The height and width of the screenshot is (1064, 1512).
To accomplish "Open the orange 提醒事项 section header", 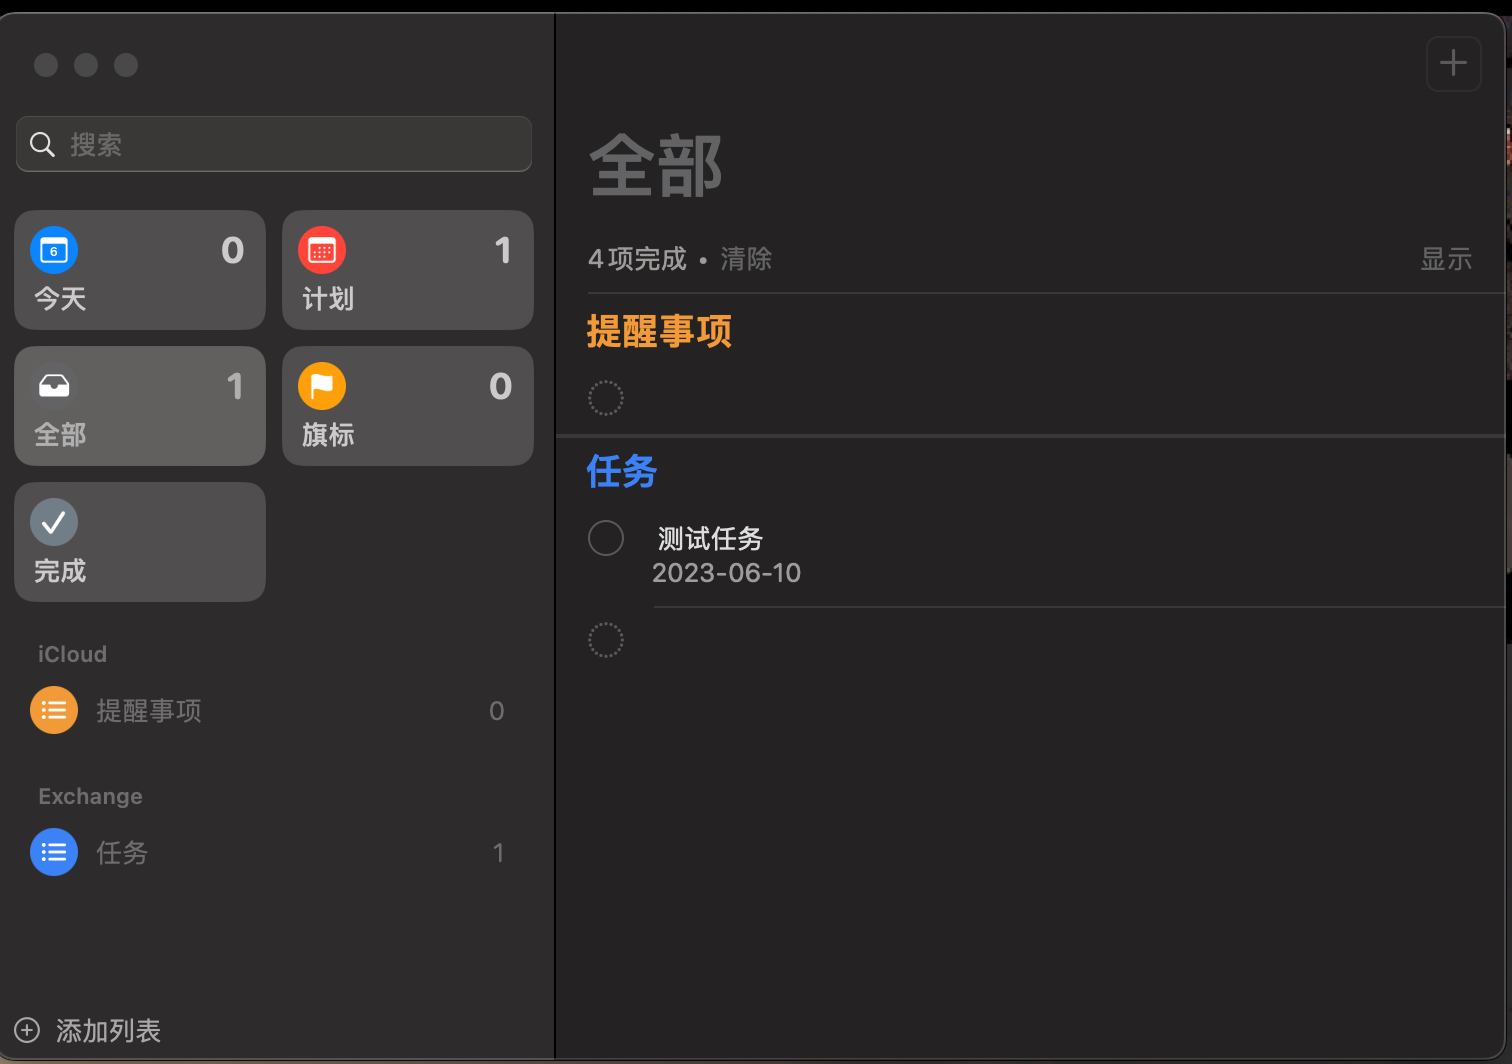I will 659,331.
